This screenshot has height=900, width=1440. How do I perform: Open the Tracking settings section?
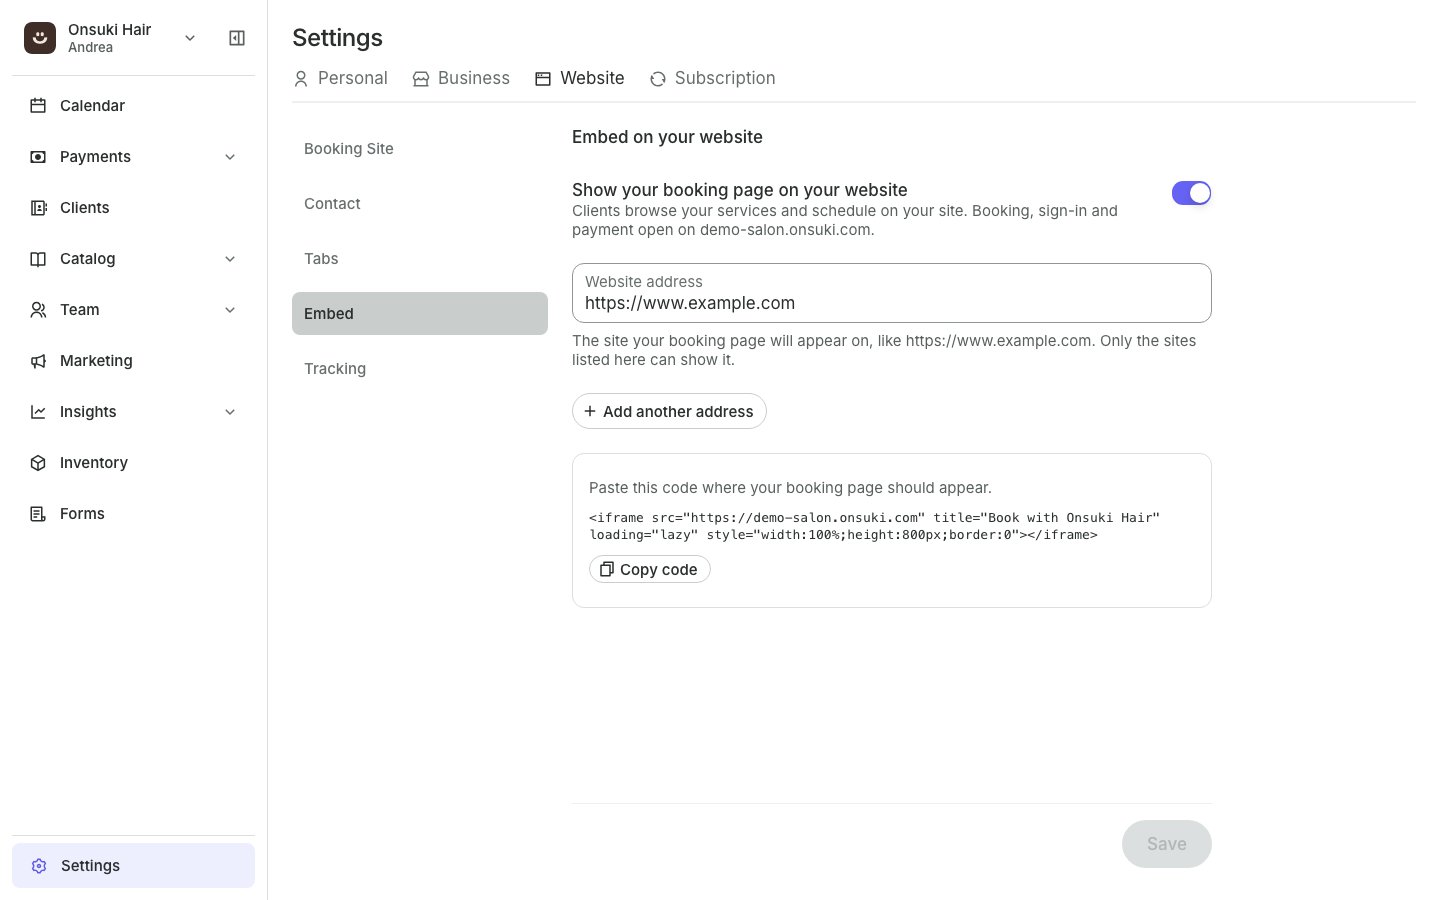pyautogui.click(x=420, y=369)
